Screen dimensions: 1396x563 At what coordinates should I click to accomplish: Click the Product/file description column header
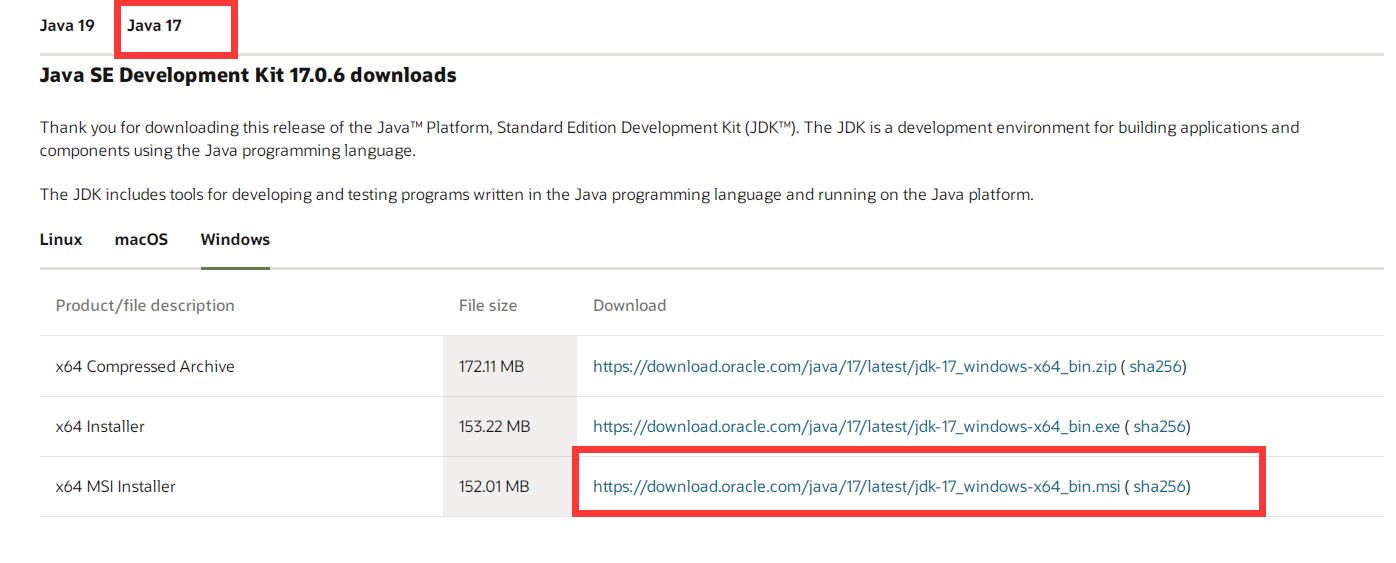[145, 305]
